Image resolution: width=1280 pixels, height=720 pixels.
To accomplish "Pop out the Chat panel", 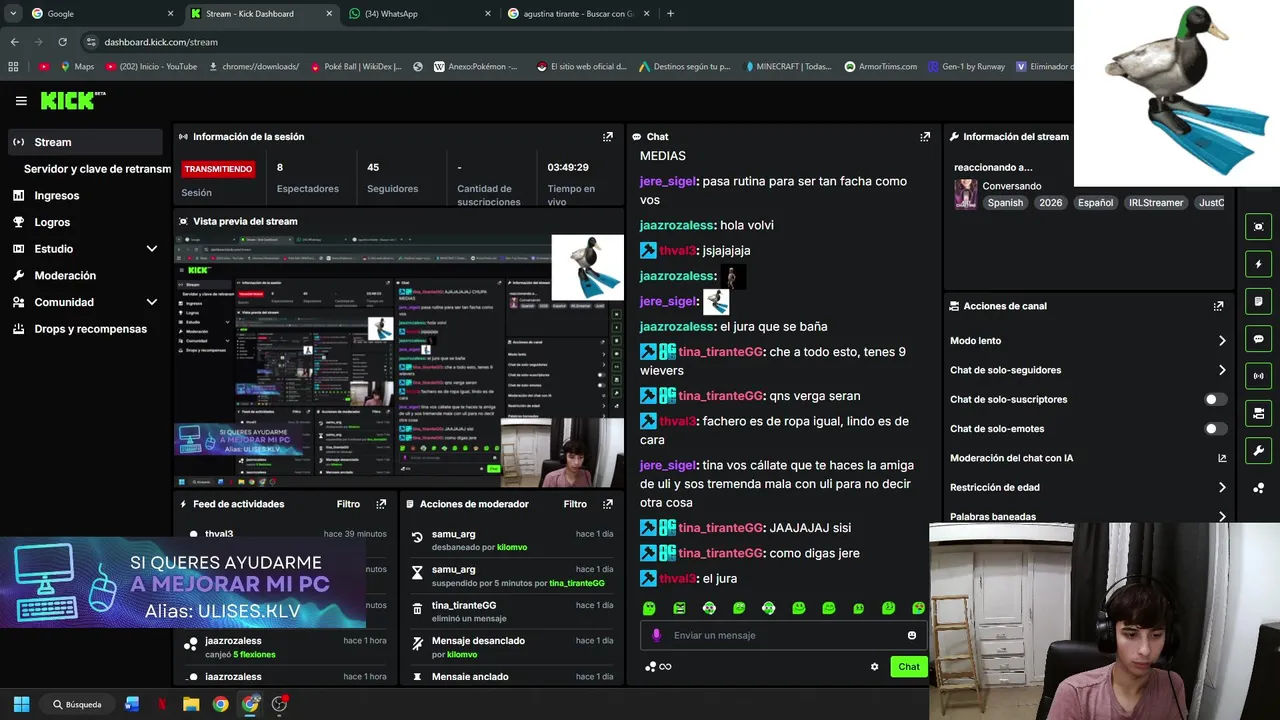I will pyautogui.click(x=925, y=137).
